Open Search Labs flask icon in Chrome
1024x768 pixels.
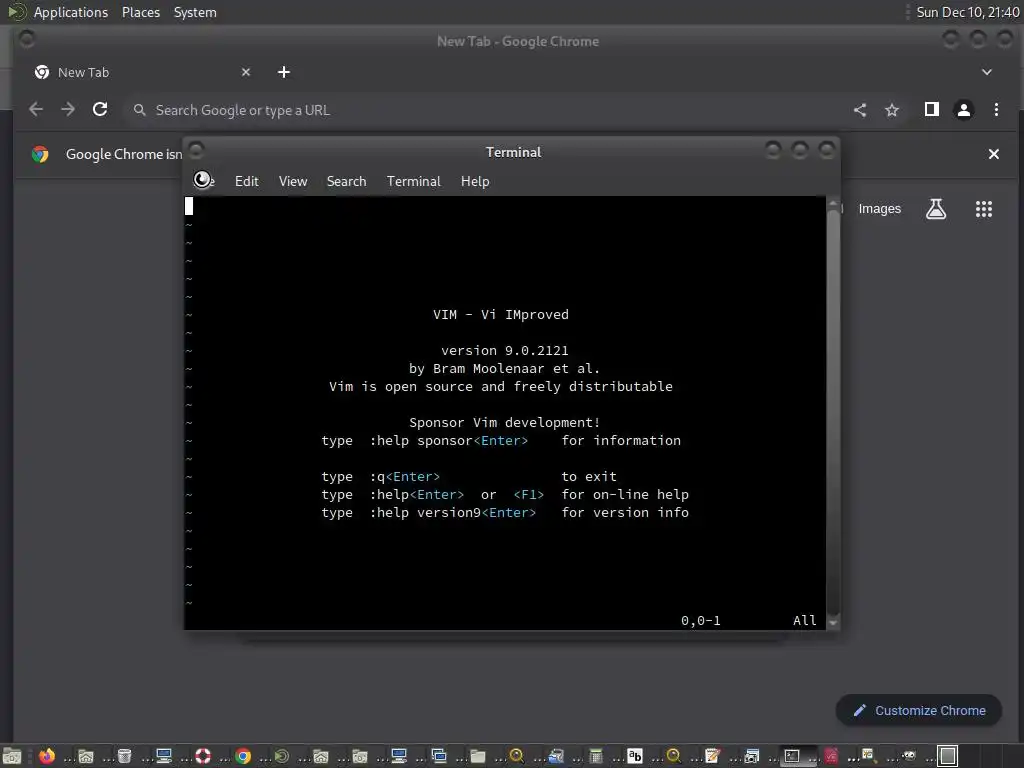coord(936,209)
